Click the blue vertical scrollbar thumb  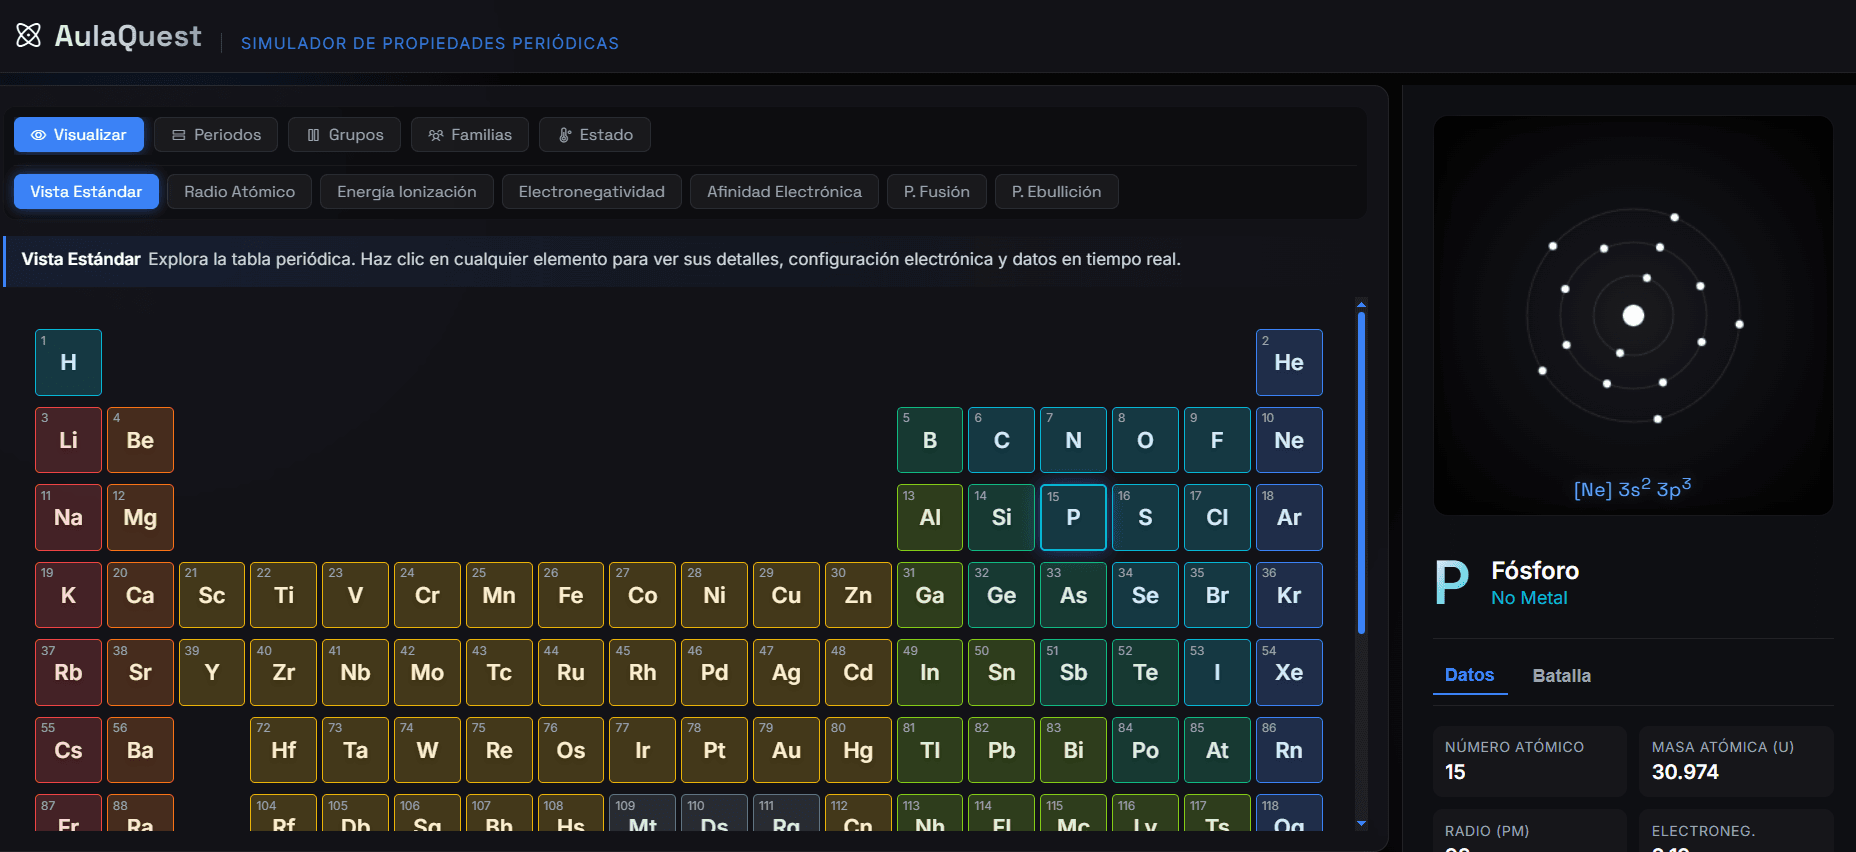coord(1361,473)
